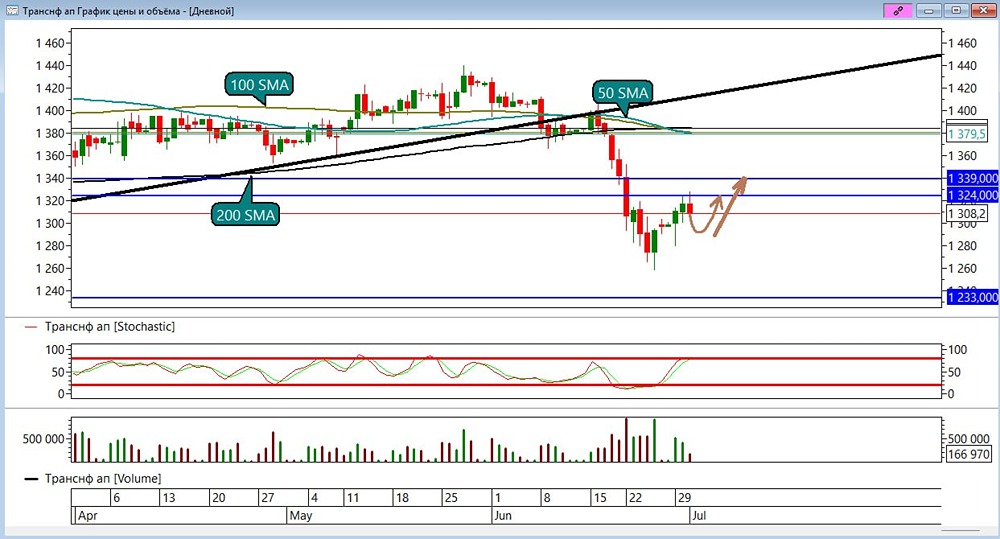This screenshot has width=1000, height=539.
Task: Click the 1 379,5 moving average value label
Action: [967, 134]
